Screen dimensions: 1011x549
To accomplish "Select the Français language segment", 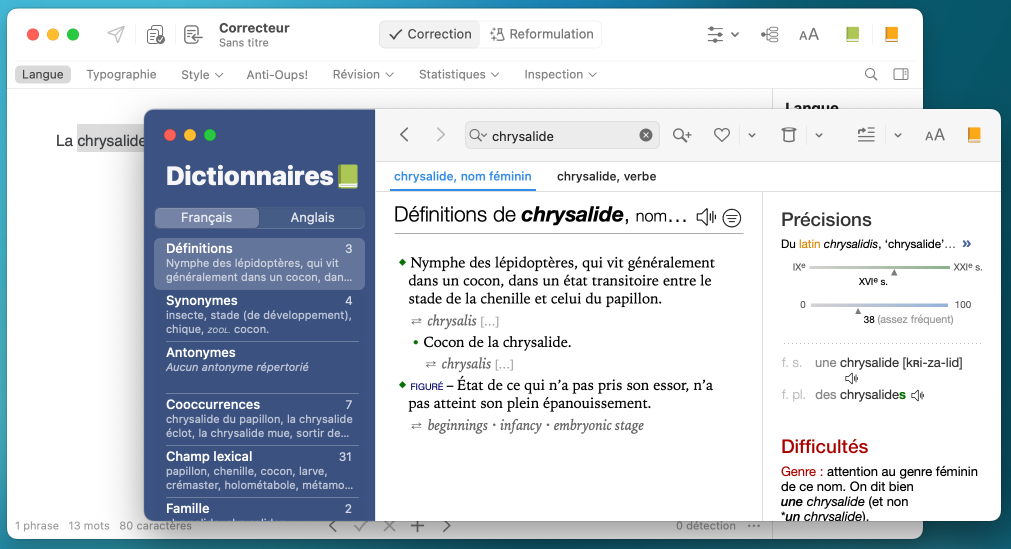I will click(x=206, y=218).
